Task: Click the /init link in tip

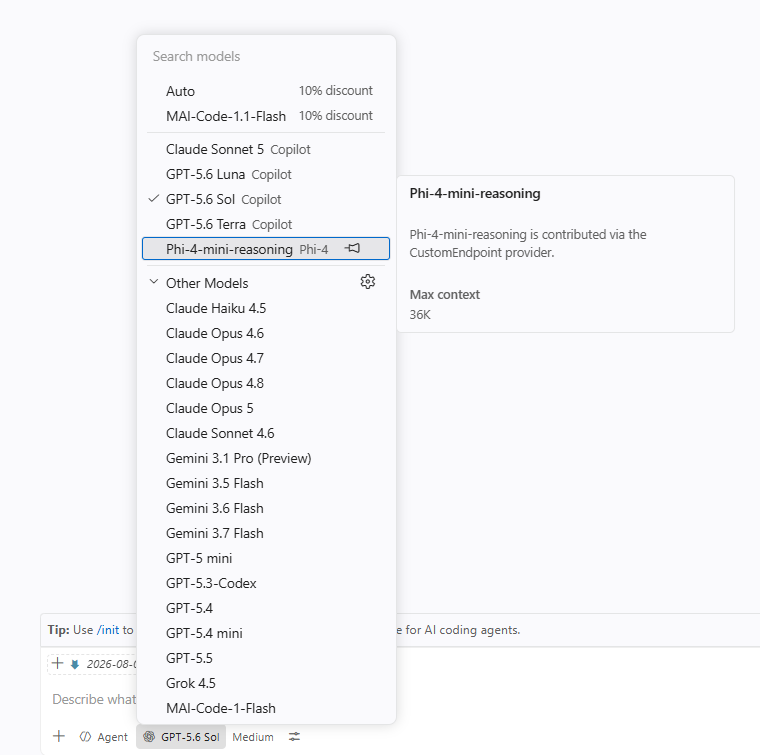Action: [108, 629]
